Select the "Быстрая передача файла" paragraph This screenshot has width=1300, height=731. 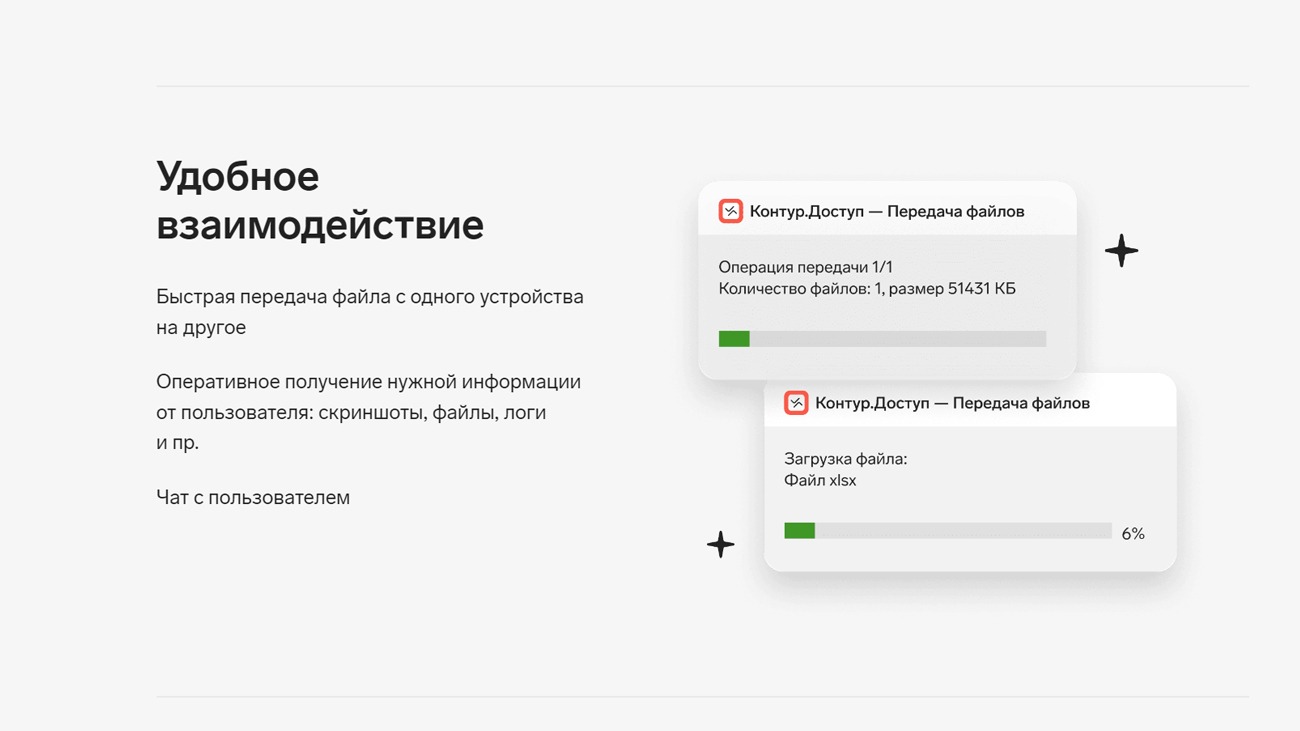(x=369, y=312)
